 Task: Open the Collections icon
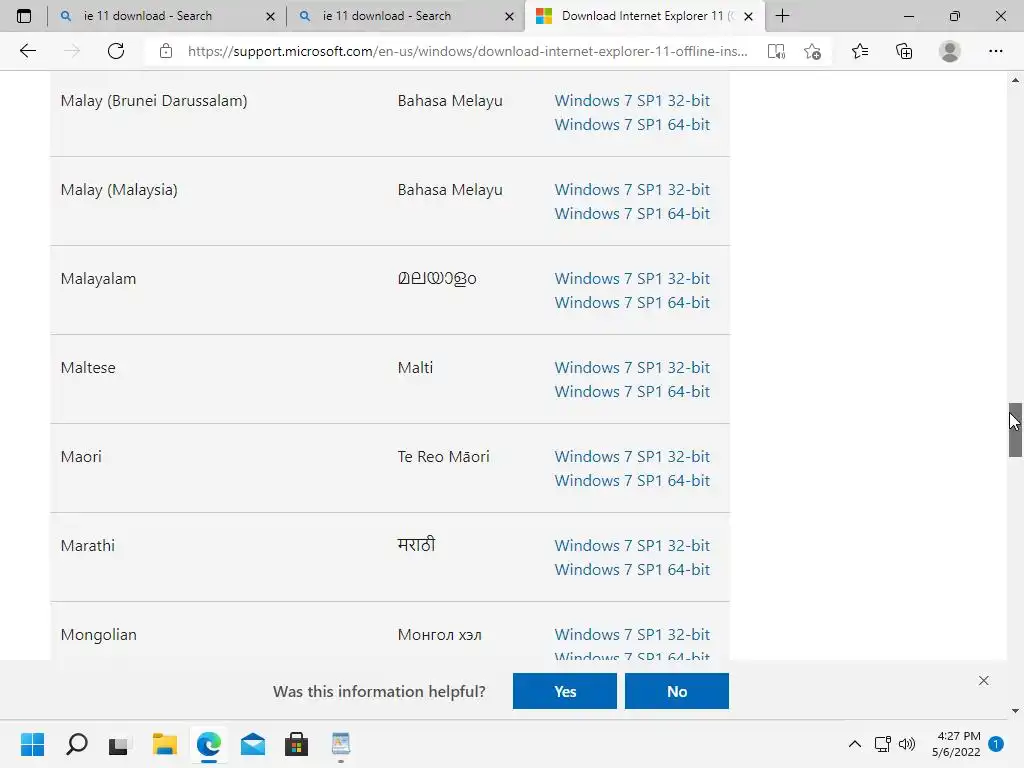coord(904,51)
